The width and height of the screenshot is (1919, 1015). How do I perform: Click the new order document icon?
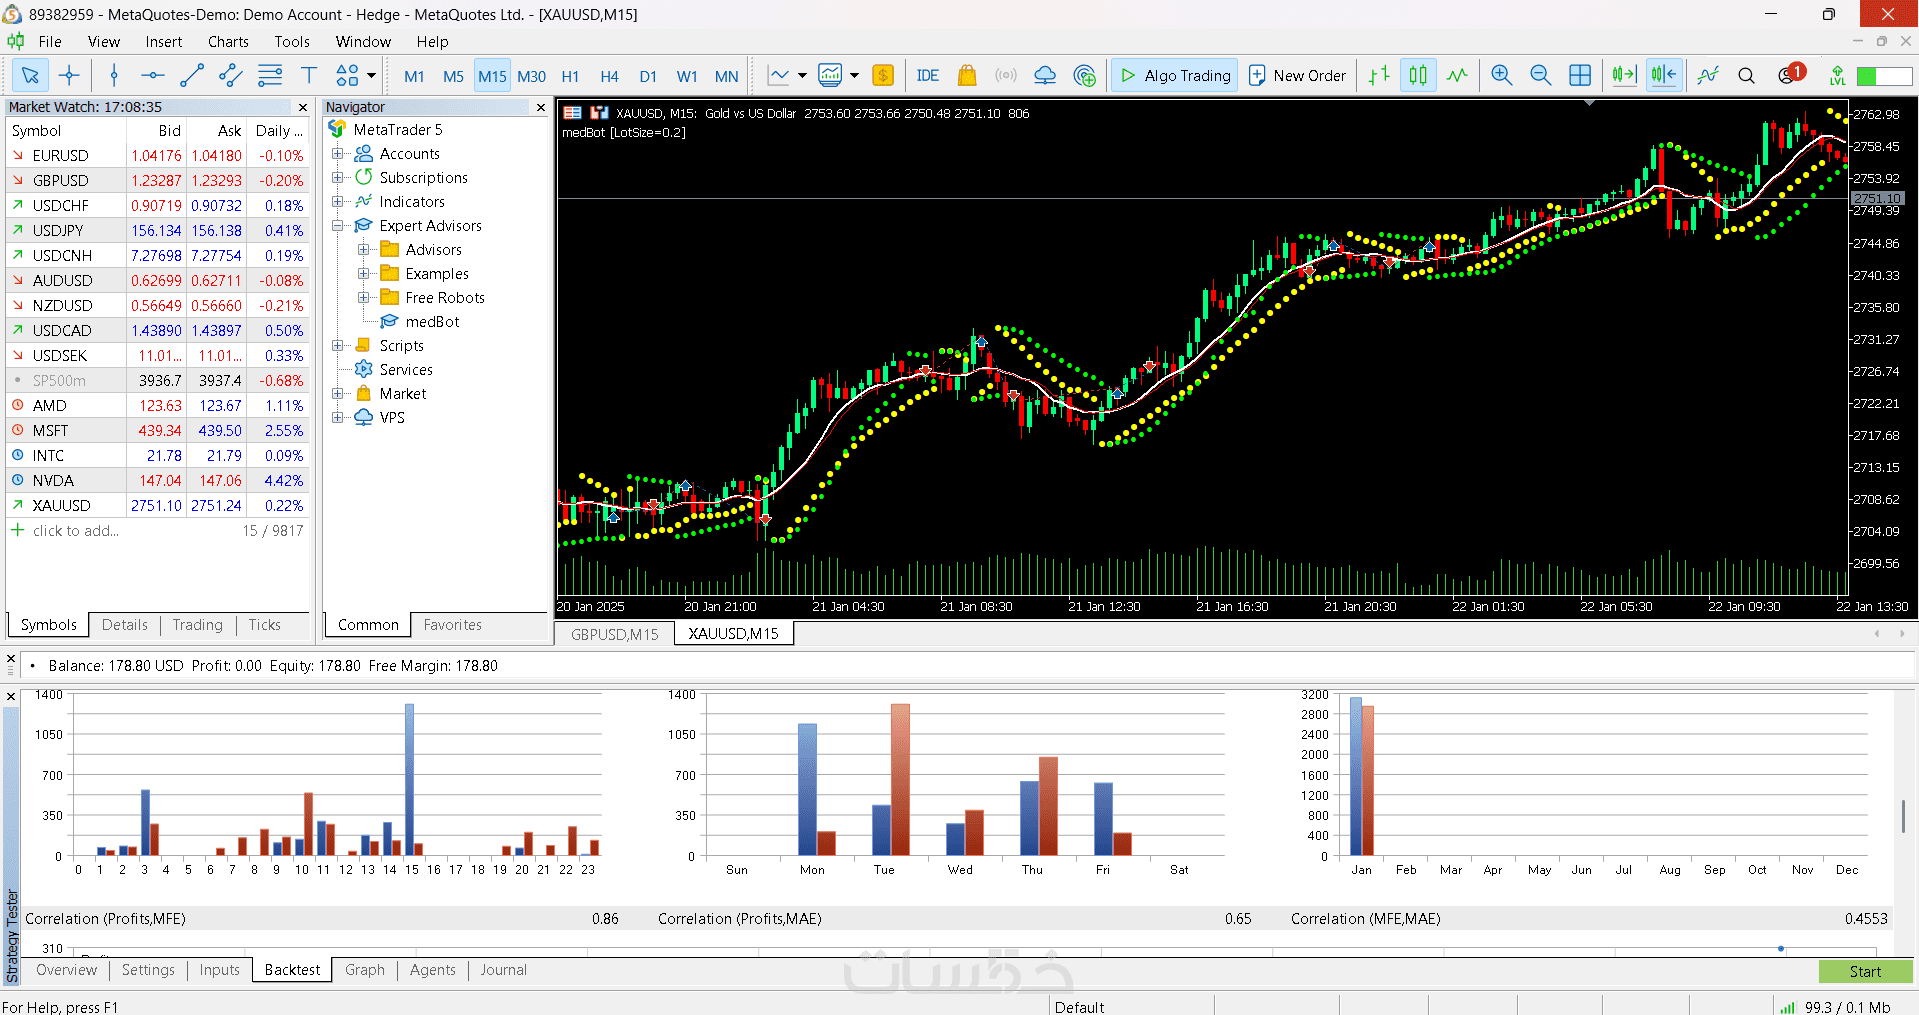[x=1257, y=75]
